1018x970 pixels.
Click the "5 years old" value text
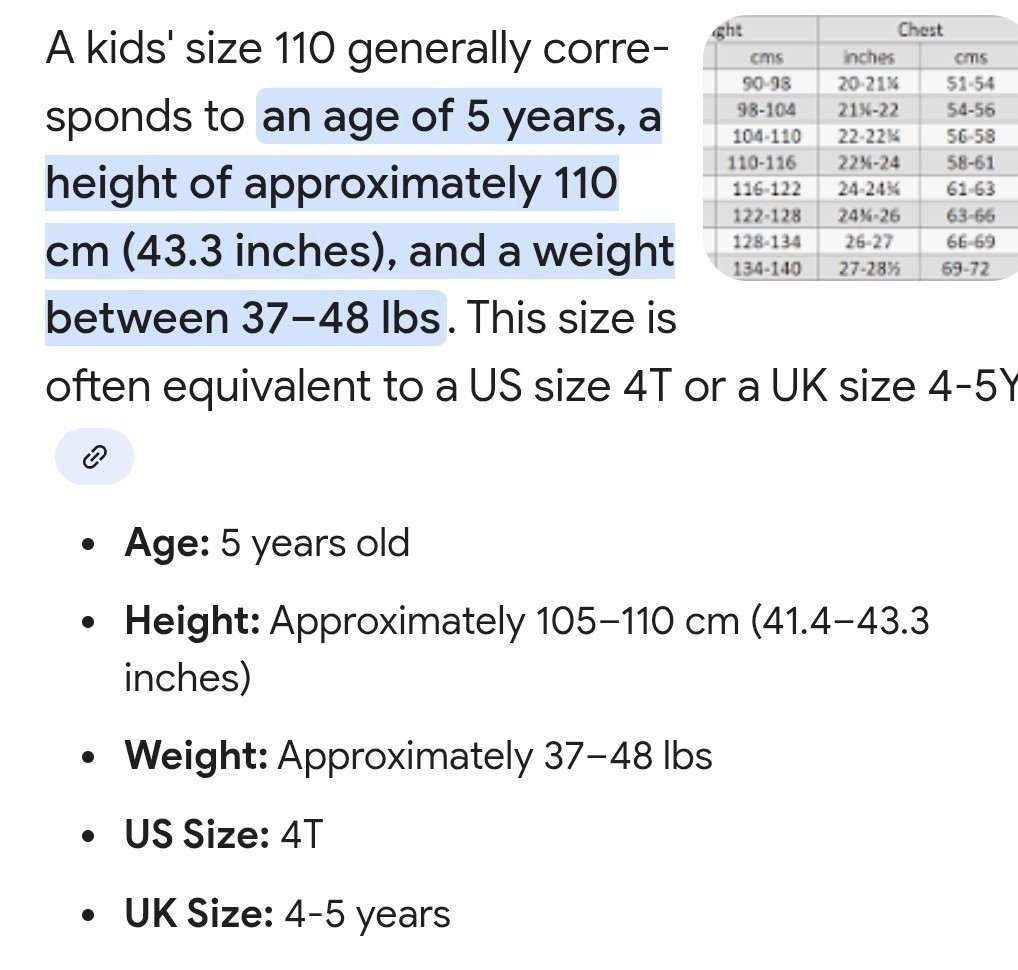pyautogui.click(x=315, y=543)
